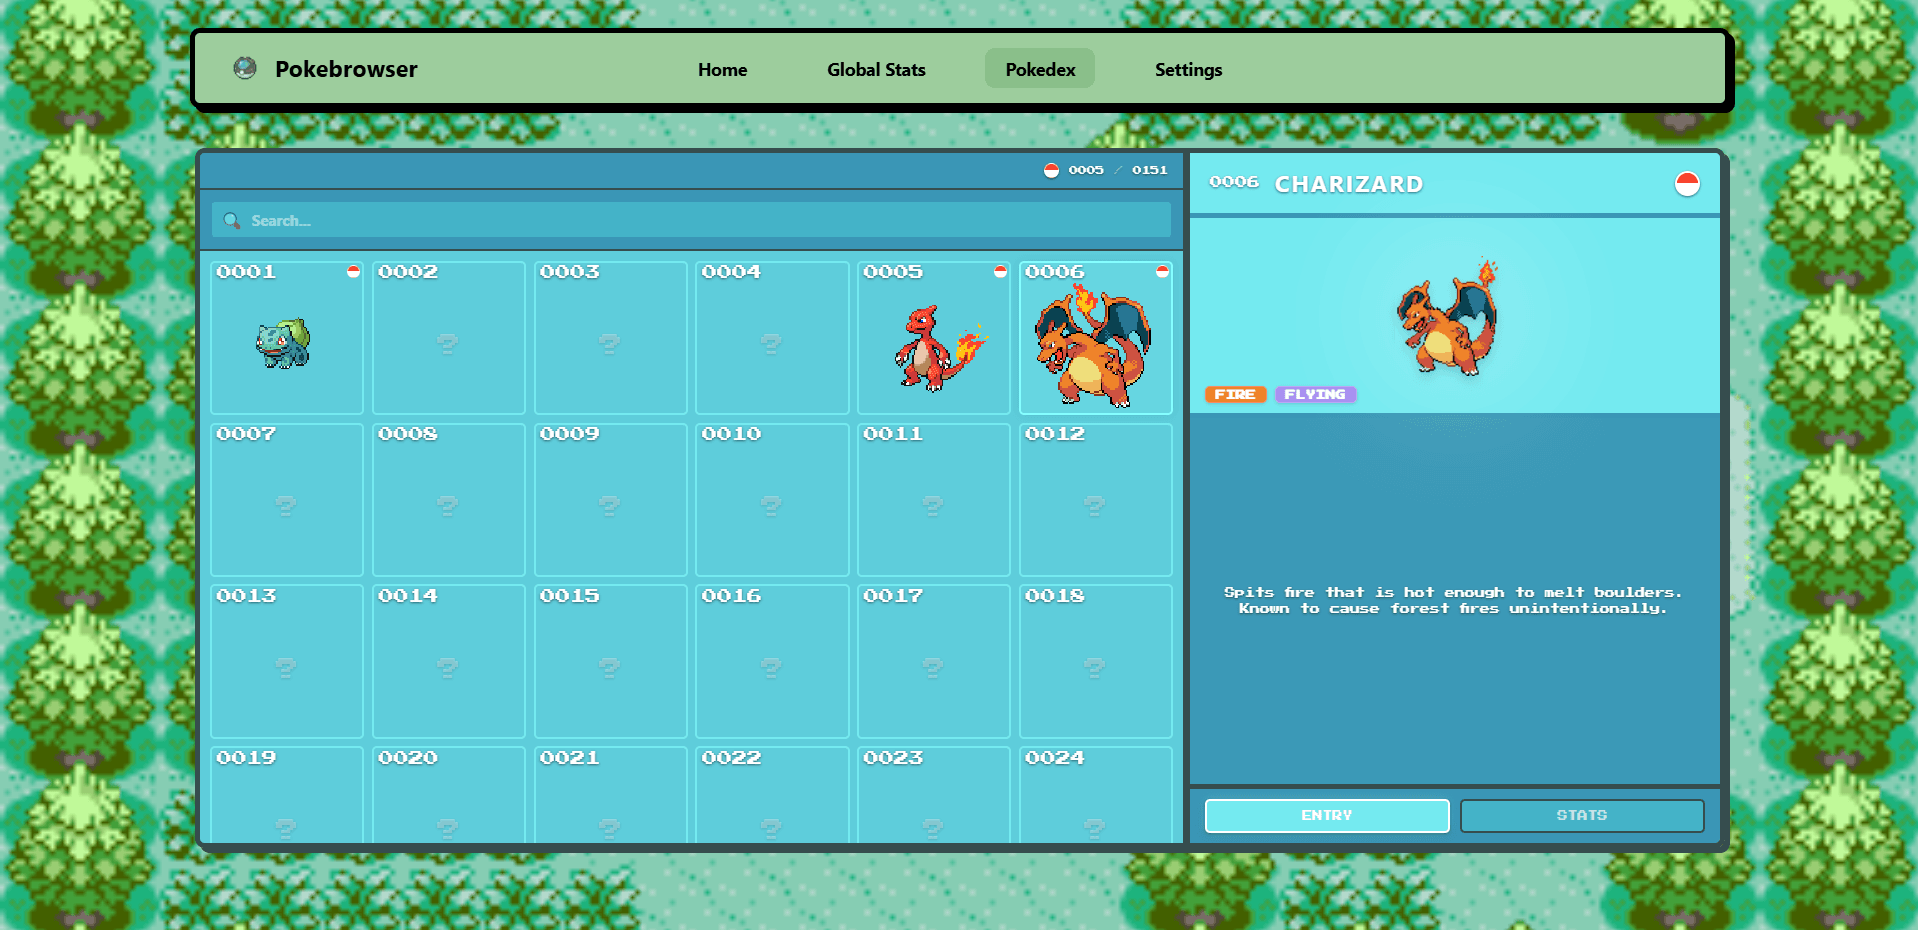This screenshot has width=1918, height=930.
Task: Click the FLYING type badge
Action: tap(1315, 395)
